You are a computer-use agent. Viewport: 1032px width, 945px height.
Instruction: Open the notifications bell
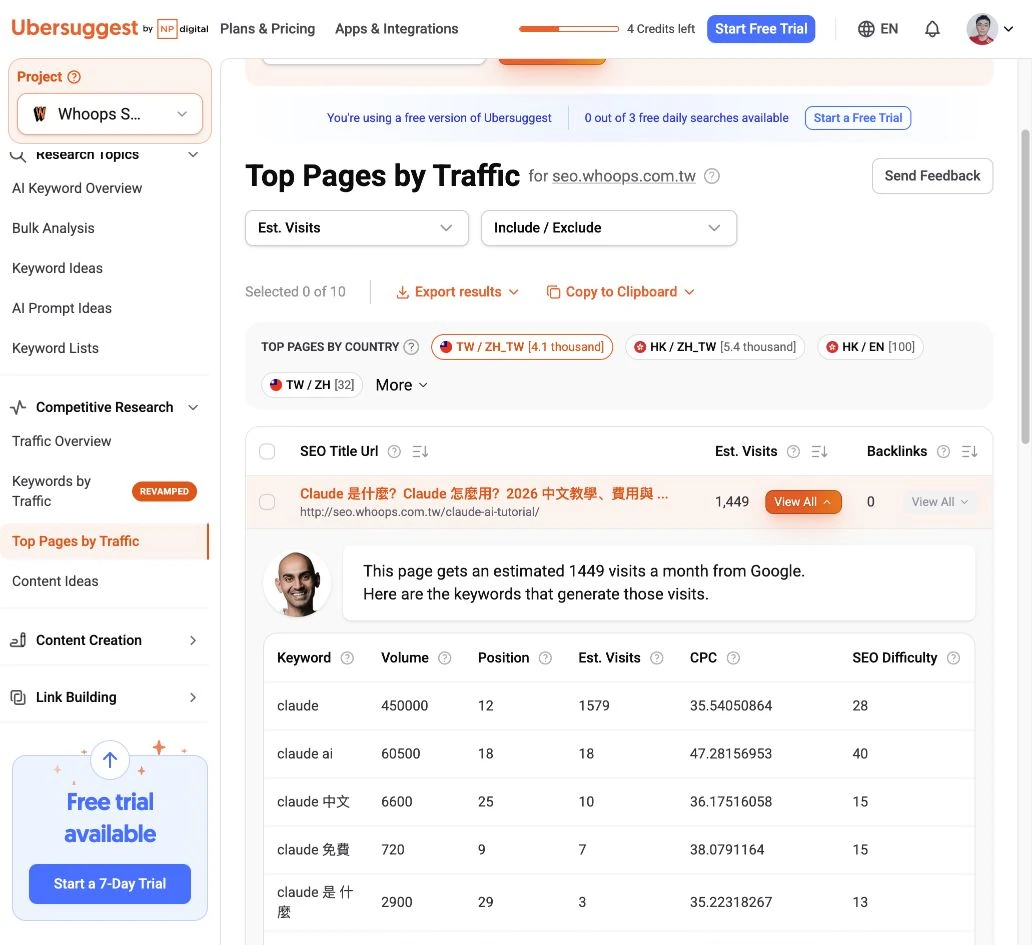[932, 29]
